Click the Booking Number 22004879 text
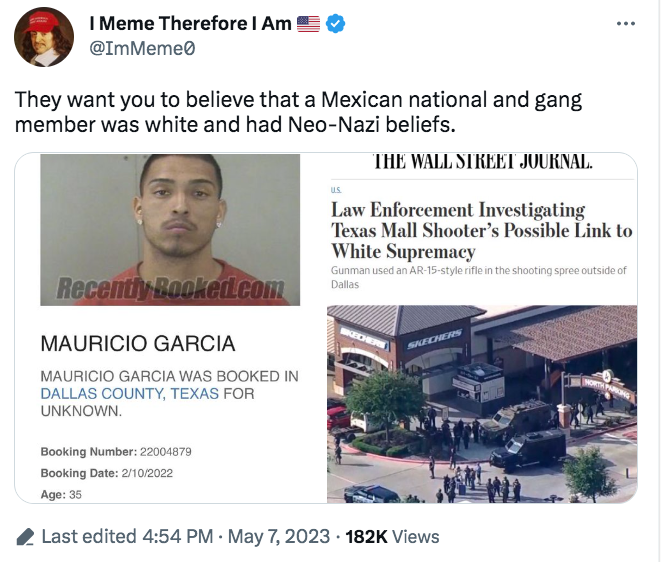 [116, 452]
